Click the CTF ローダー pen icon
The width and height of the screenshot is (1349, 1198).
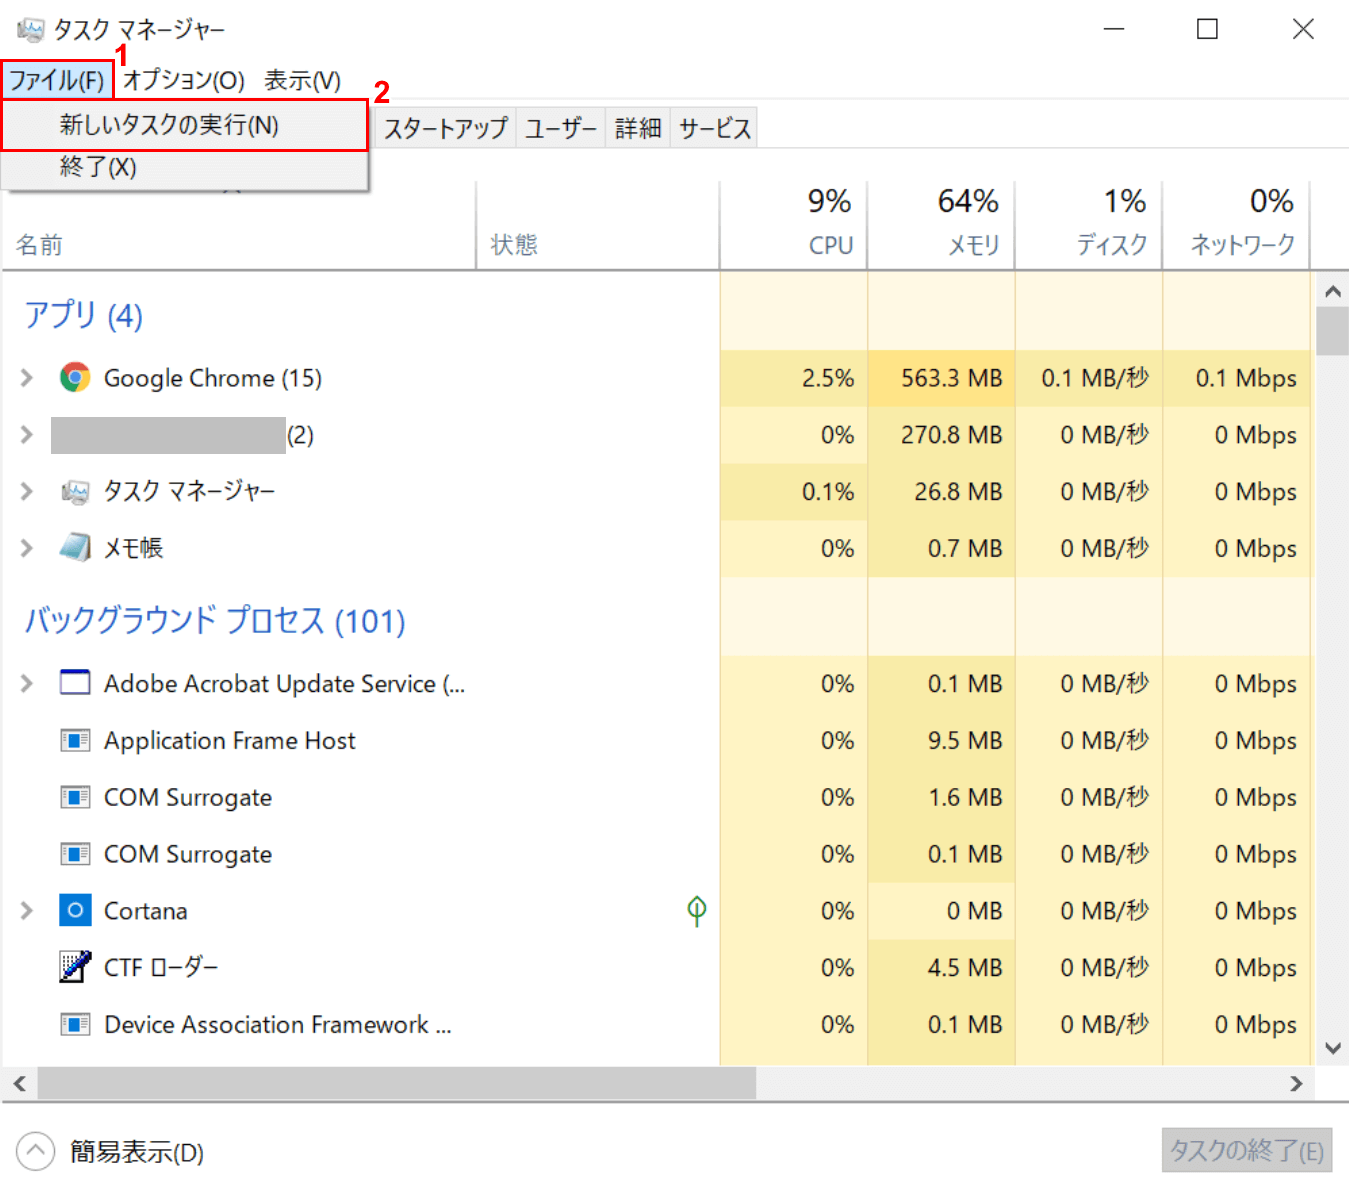pos(75,967)
